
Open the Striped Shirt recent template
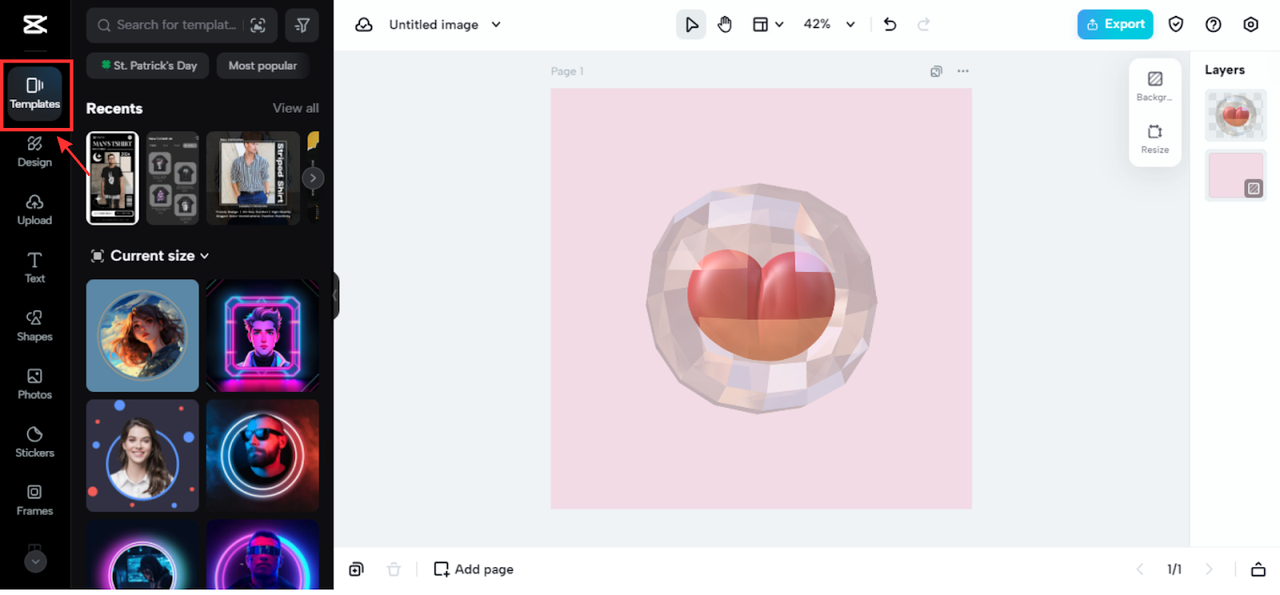pos(253,178)
